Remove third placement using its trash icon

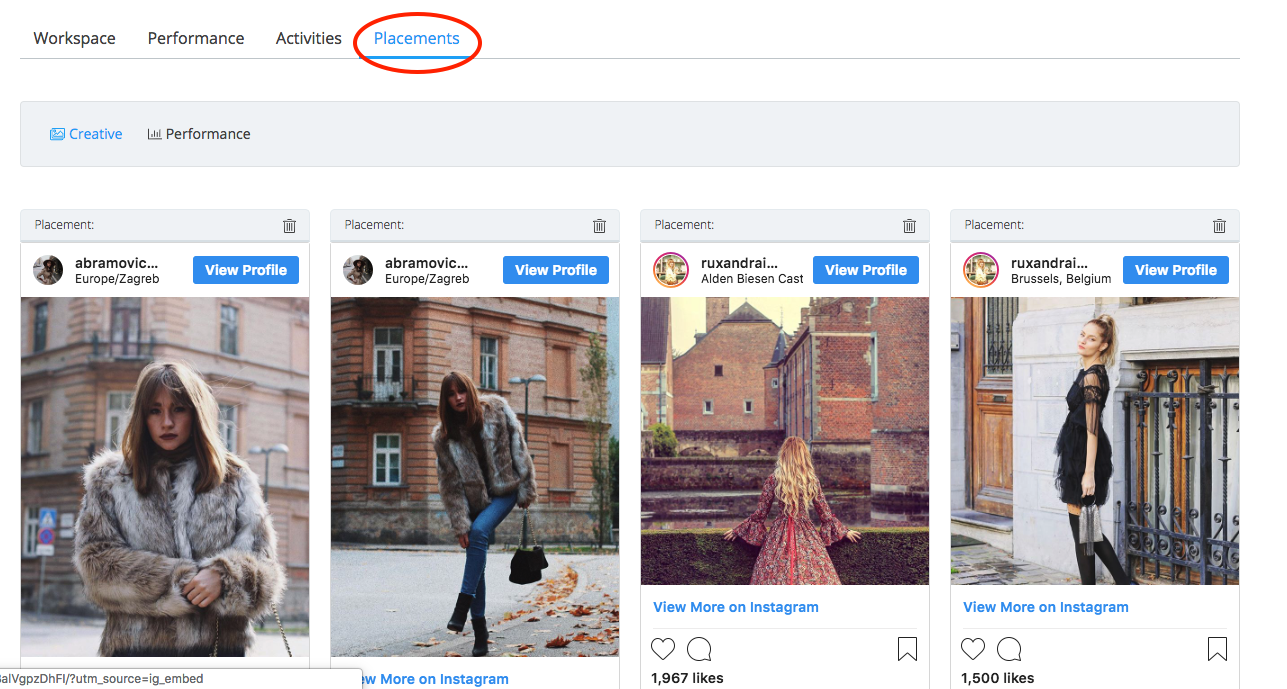pos(909,226)
